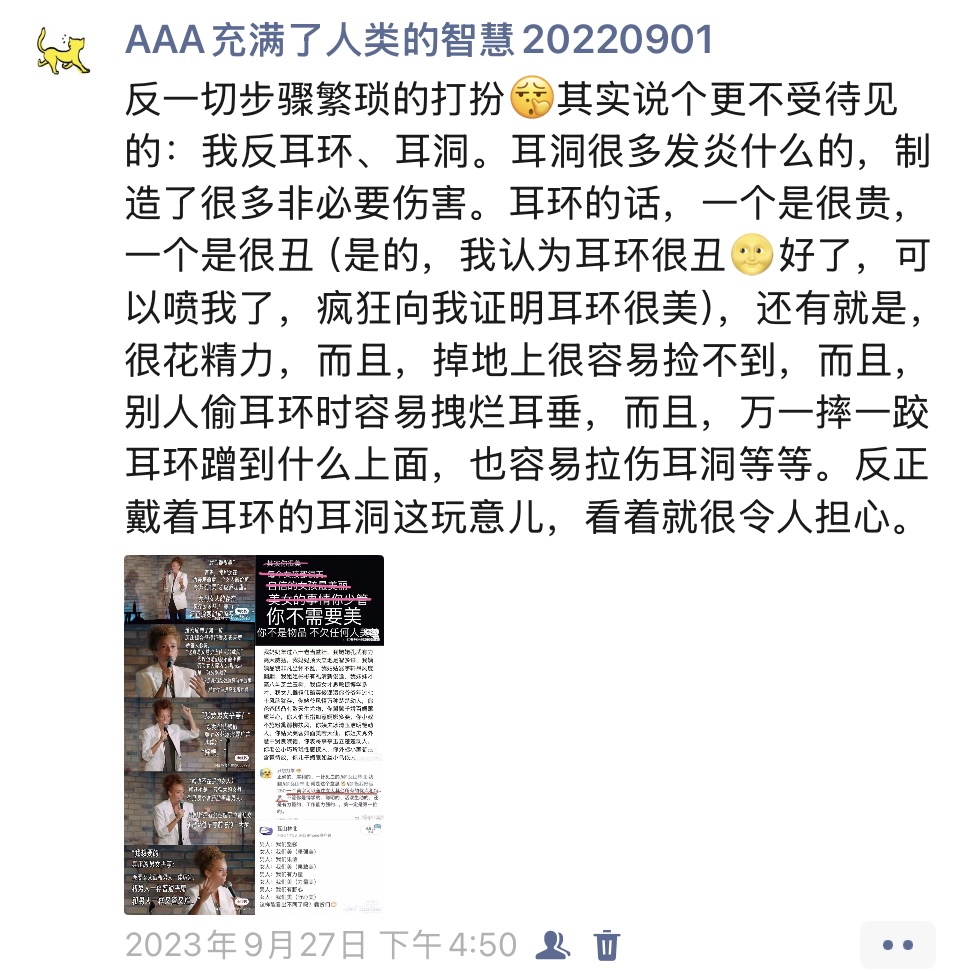Open the two-dot more options button
960x971 pixels.
pos(897,945)
